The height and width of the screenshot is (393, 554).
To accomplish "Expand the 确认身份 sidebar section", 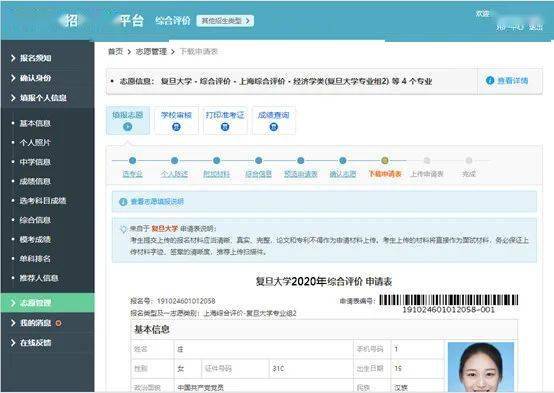I will point(35,78).
